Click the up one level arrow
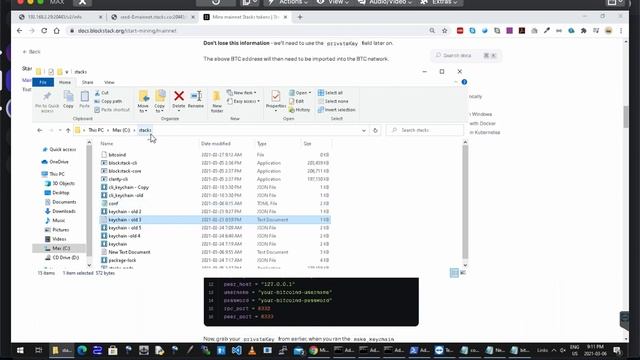 coord(68,130)
